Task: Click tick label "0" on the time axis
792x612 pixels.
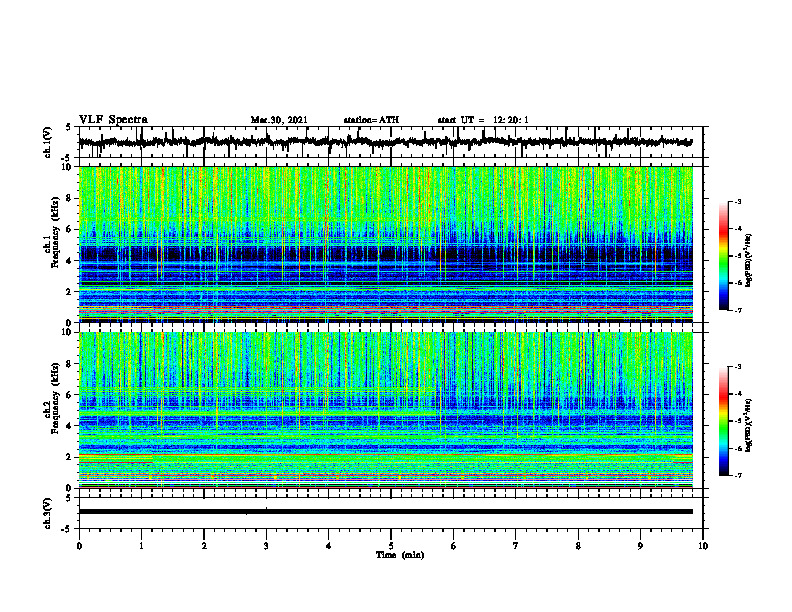Action: point(79,546)
